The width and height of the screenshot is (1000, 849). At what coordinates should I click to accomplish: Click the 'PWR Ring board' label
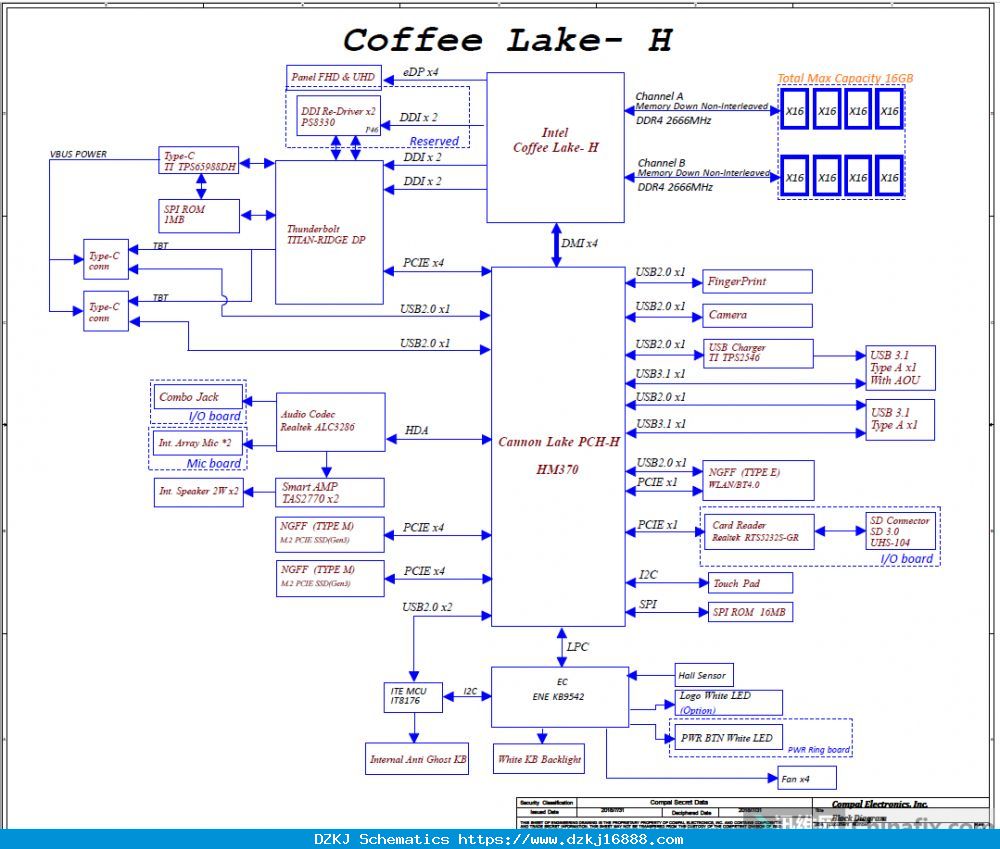(818, 749)
